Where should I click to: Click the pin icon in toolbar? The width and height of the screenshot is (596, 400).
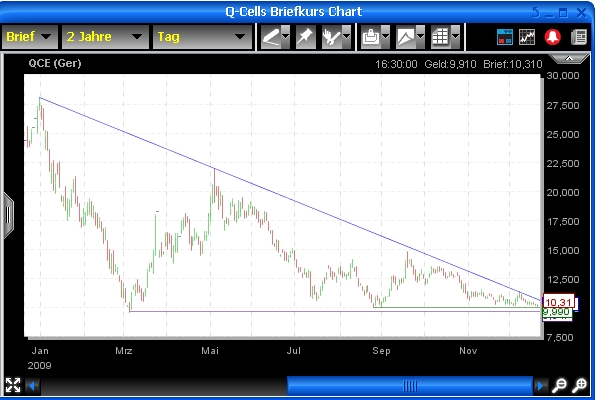[305, 37]
